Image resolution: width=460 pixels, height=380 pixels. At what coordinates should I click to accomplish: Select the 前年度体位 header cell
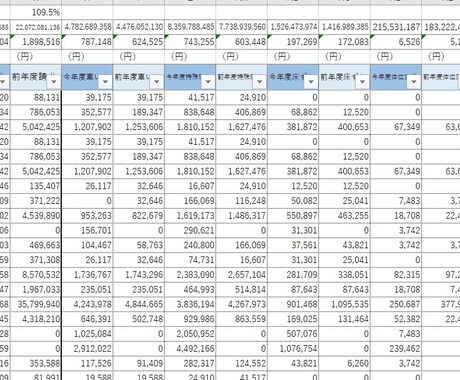coord(441,77)
